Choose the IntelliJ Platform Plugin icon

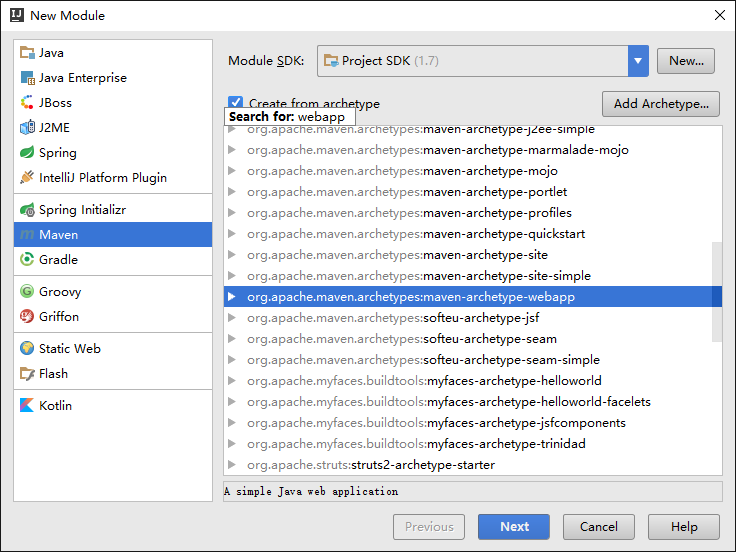click(x=28, y=178)
